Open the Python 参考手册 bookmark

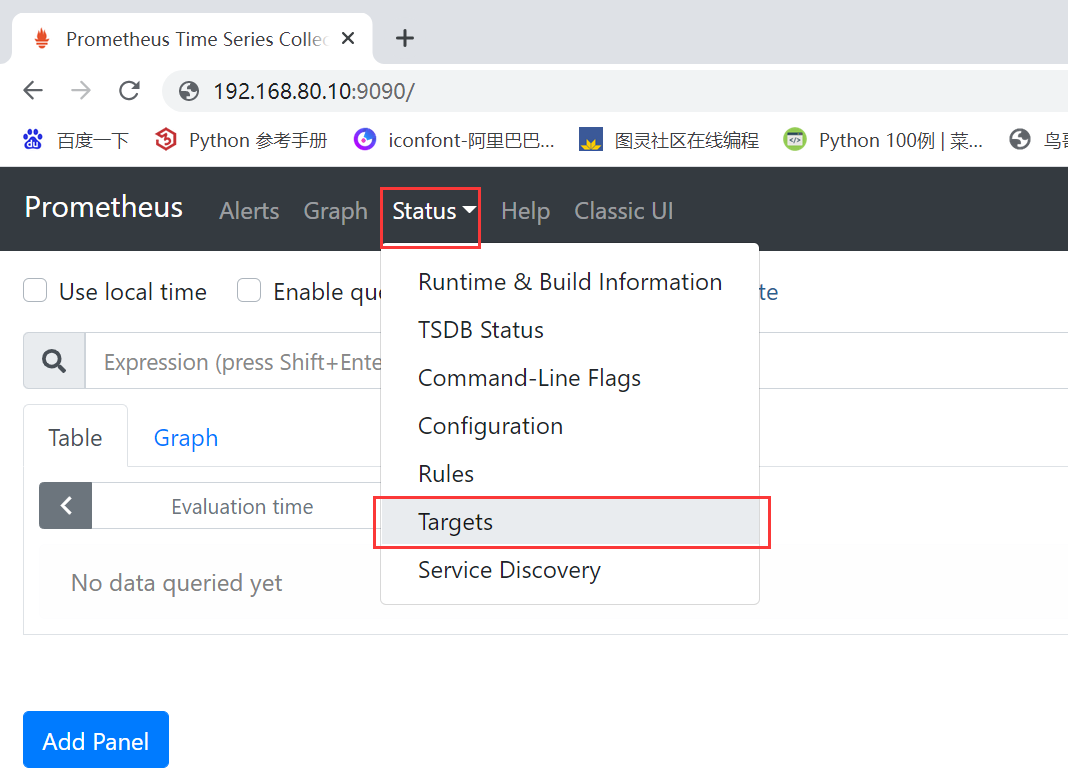[x=241, y=140]
